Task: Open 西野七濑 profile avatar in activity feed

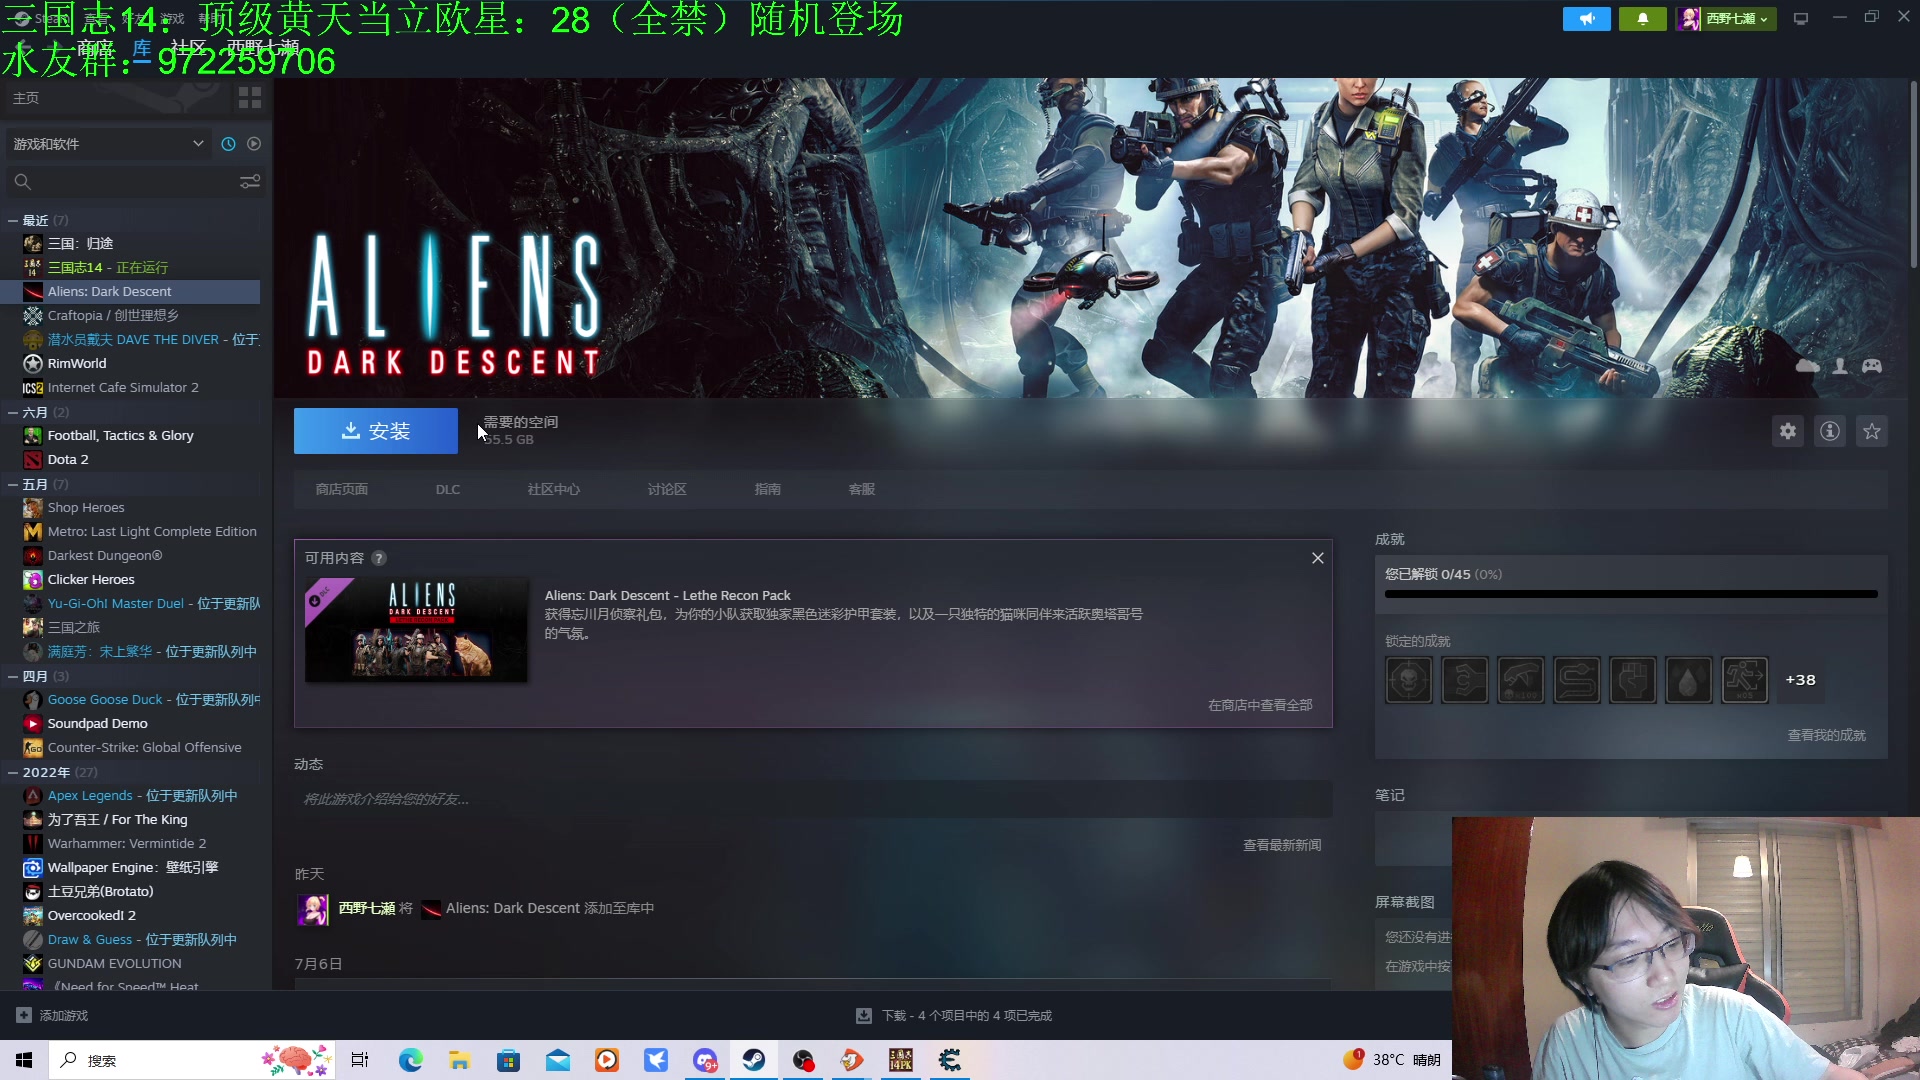Action: click(x=313, y=909)
